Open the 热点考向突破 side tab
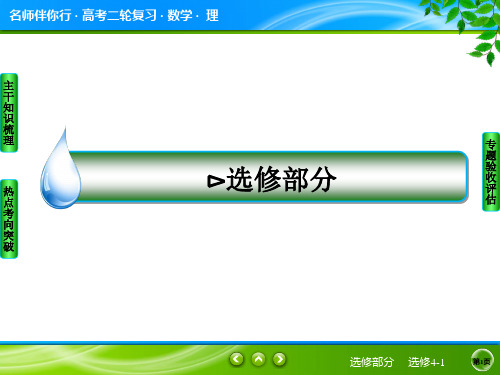This screenshot has height=375, width=500. click(x=9, y=219)
